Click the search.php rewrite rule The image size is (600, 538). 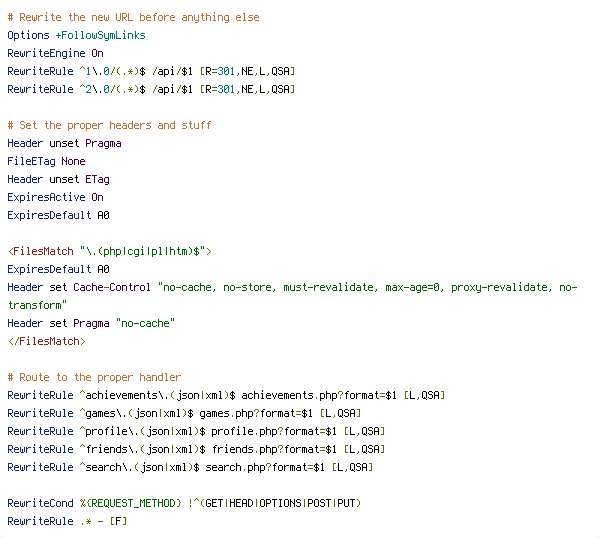(x=190, y=467)
